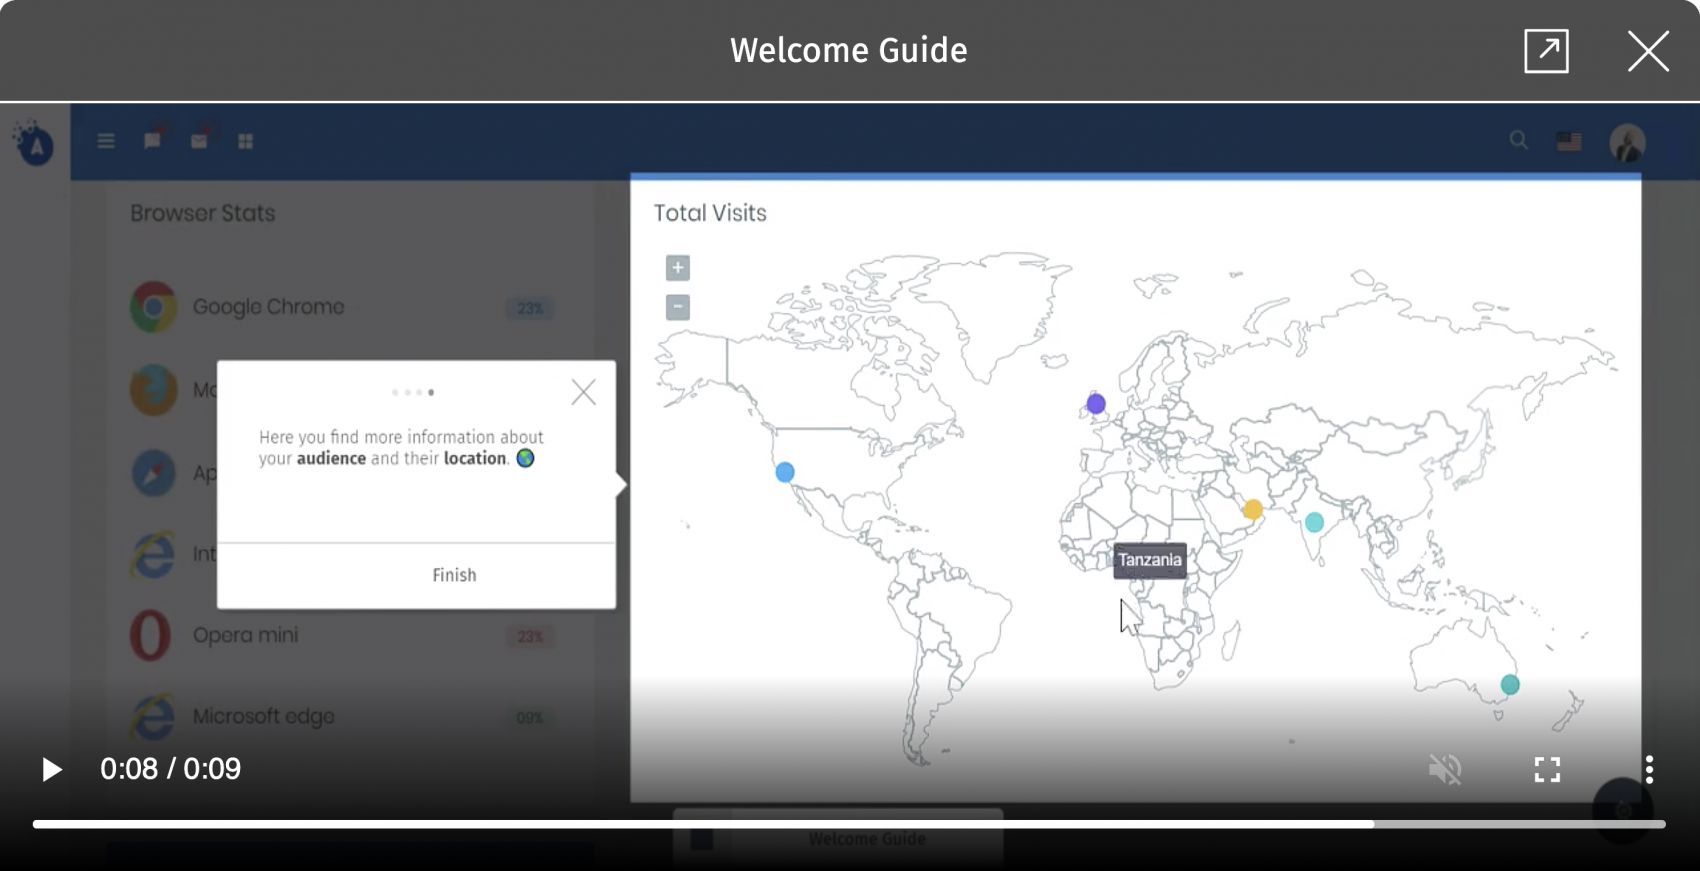Open the hamburger menu in the top bar

pos(106,141)
